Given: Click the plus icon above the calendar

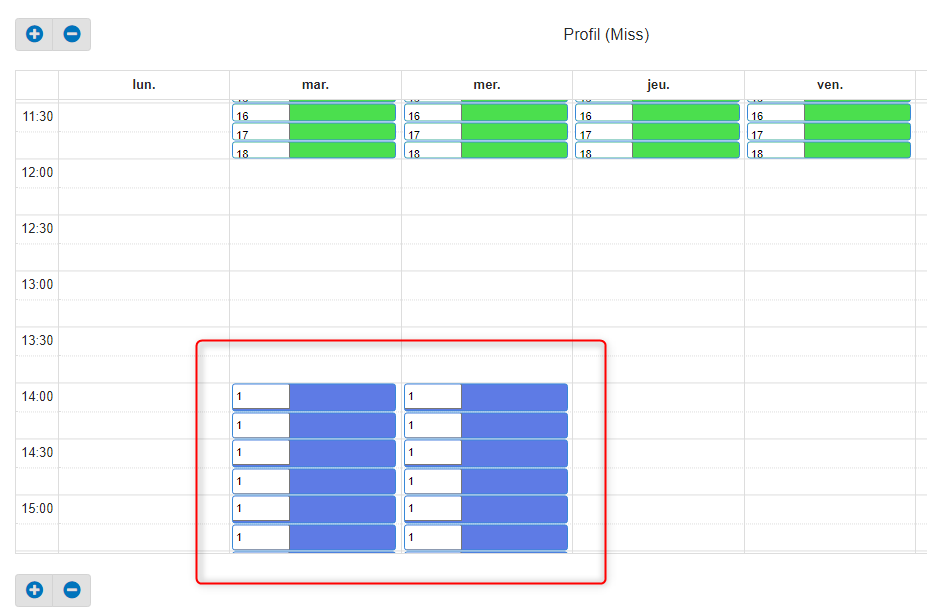Looking at the screenshot, I should pos(35,34).
